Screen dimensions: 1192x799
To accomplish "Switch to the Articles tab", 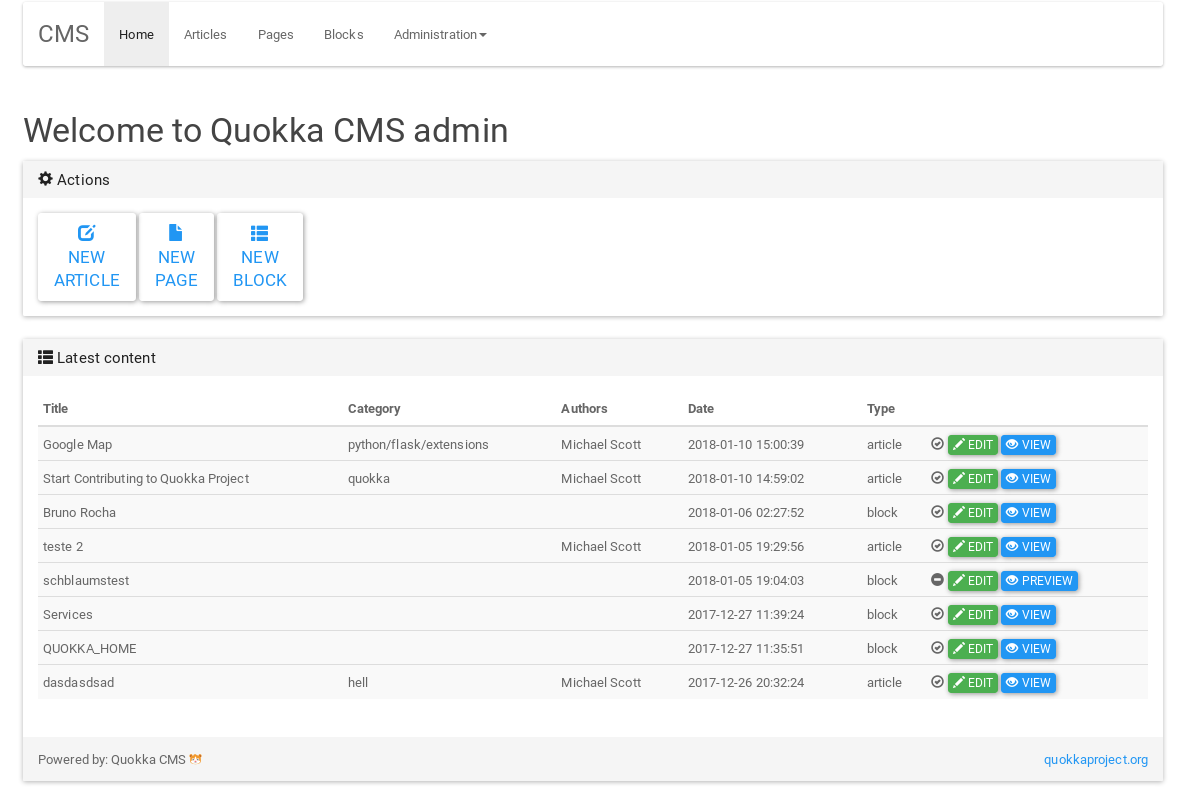I will (x=205, y=34).
